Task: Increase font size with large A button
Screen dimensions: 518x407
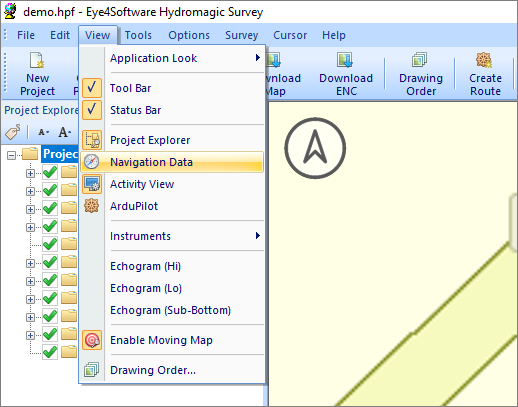Action: click(64, 132)
